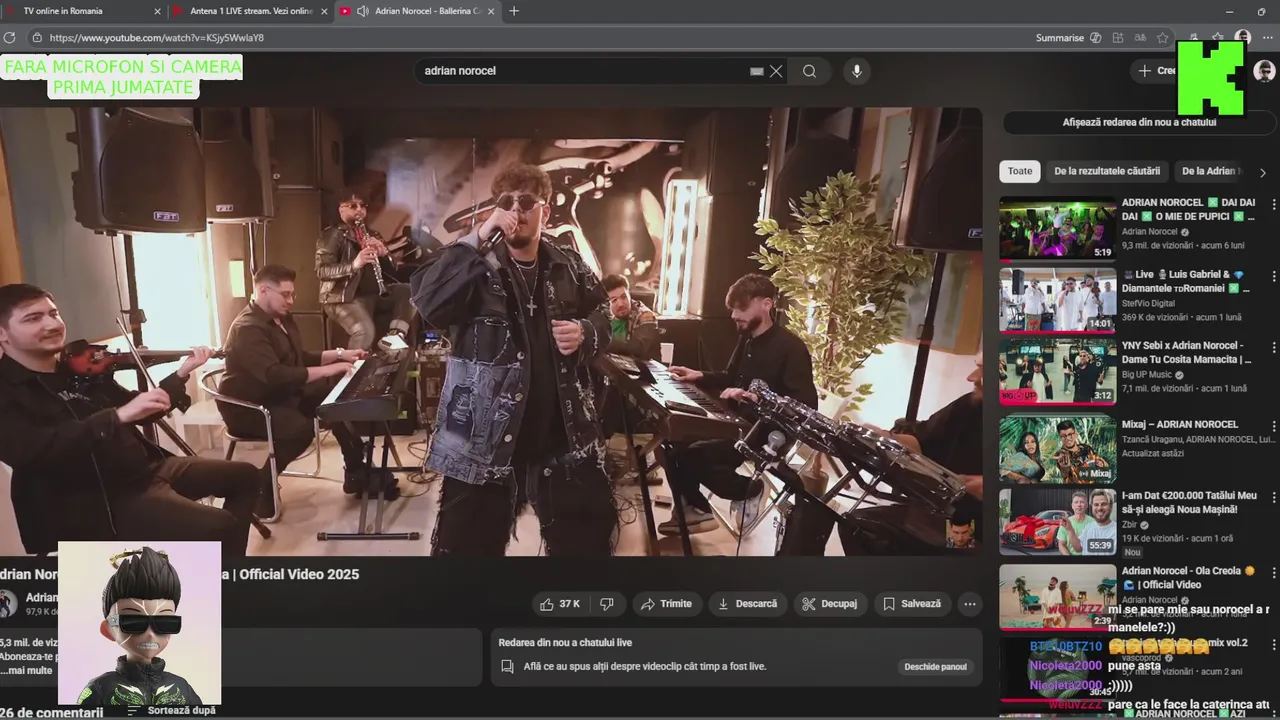The width and height of the screenshot is (1280, 720).
Task: Clear the search text with the X icon
Action: 776,71
